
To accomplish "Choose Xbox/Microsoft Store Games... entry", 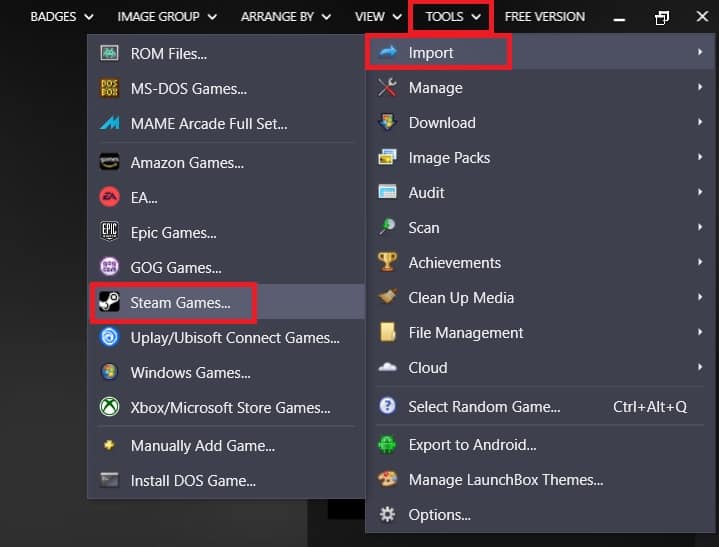I will point(227,407).
